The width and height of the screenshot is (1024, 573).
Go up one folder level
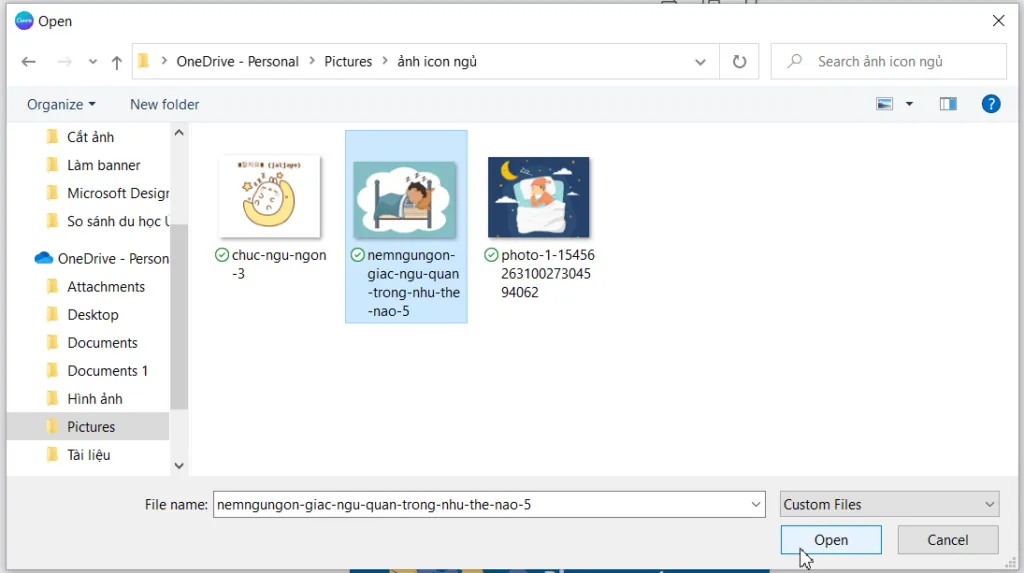(x=116, y=62)
